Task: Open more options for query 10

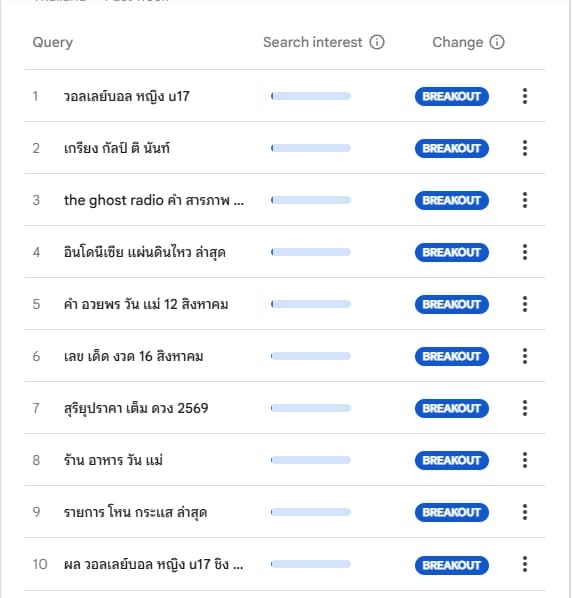Action: tap(525, 564)
